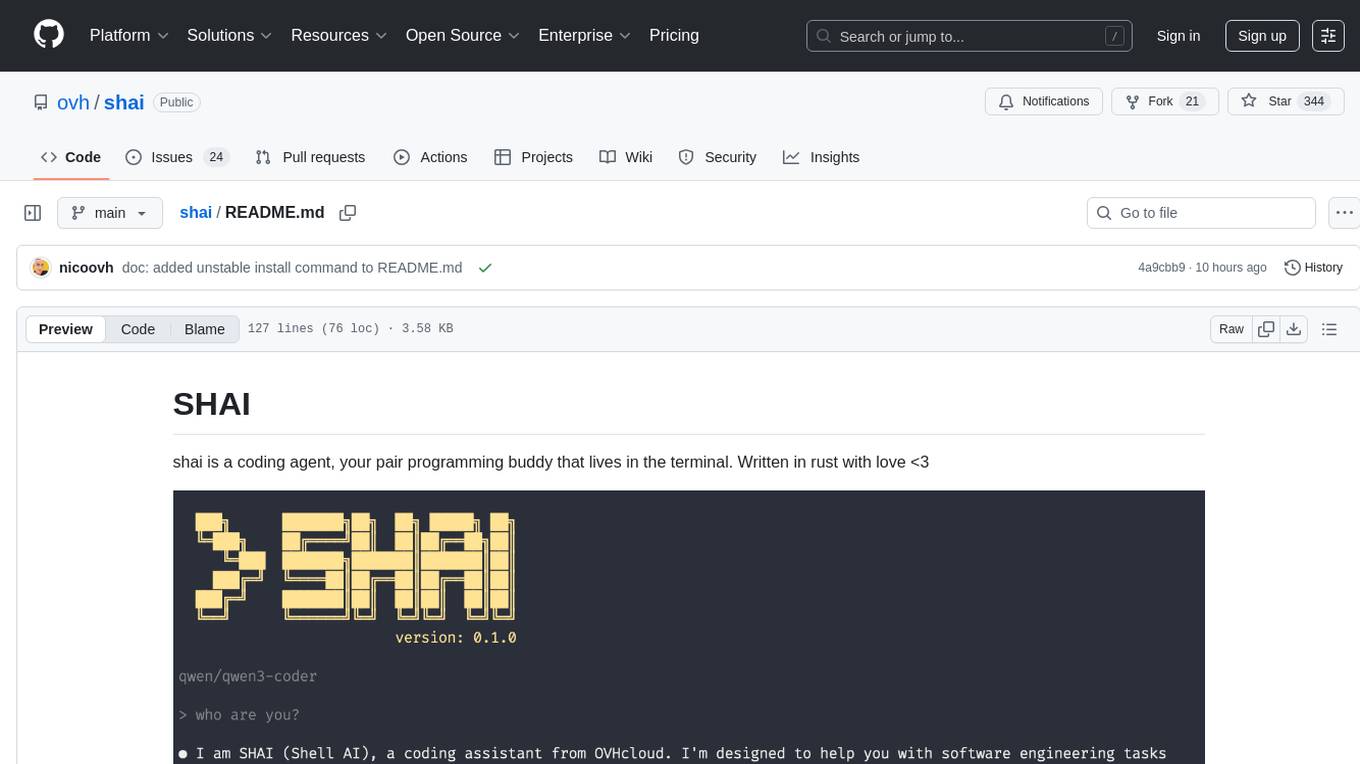Open nicoovh avatar image
The image size is (1360, 764).
tap(41, 267)
